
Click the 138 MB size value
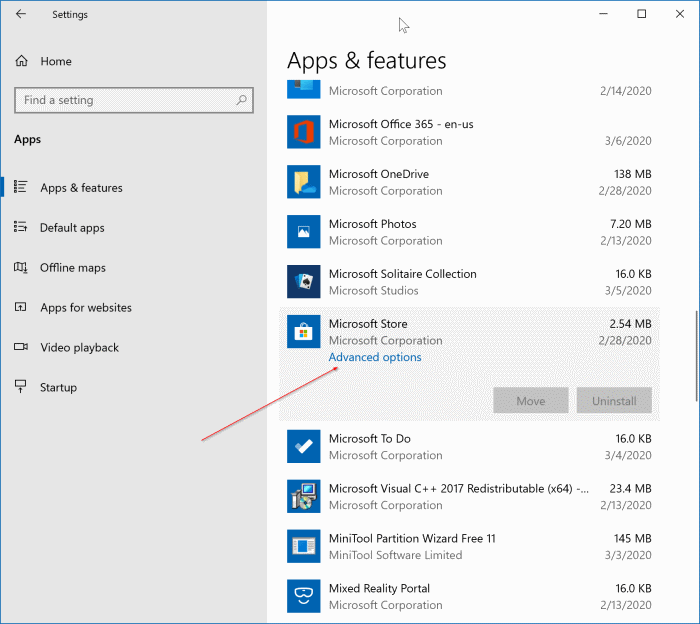point(632,174)
